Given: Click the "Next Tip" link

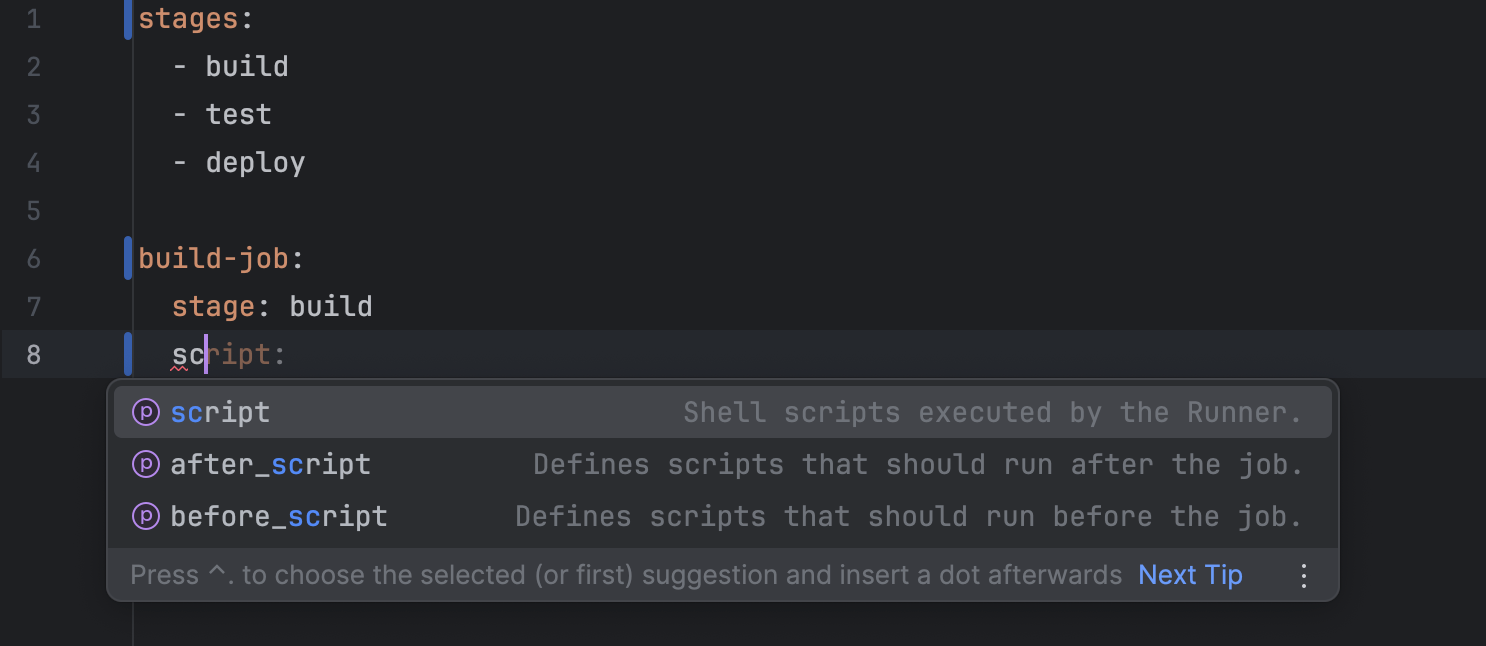Looking at the screenshot, I should tap(1189, 574).
